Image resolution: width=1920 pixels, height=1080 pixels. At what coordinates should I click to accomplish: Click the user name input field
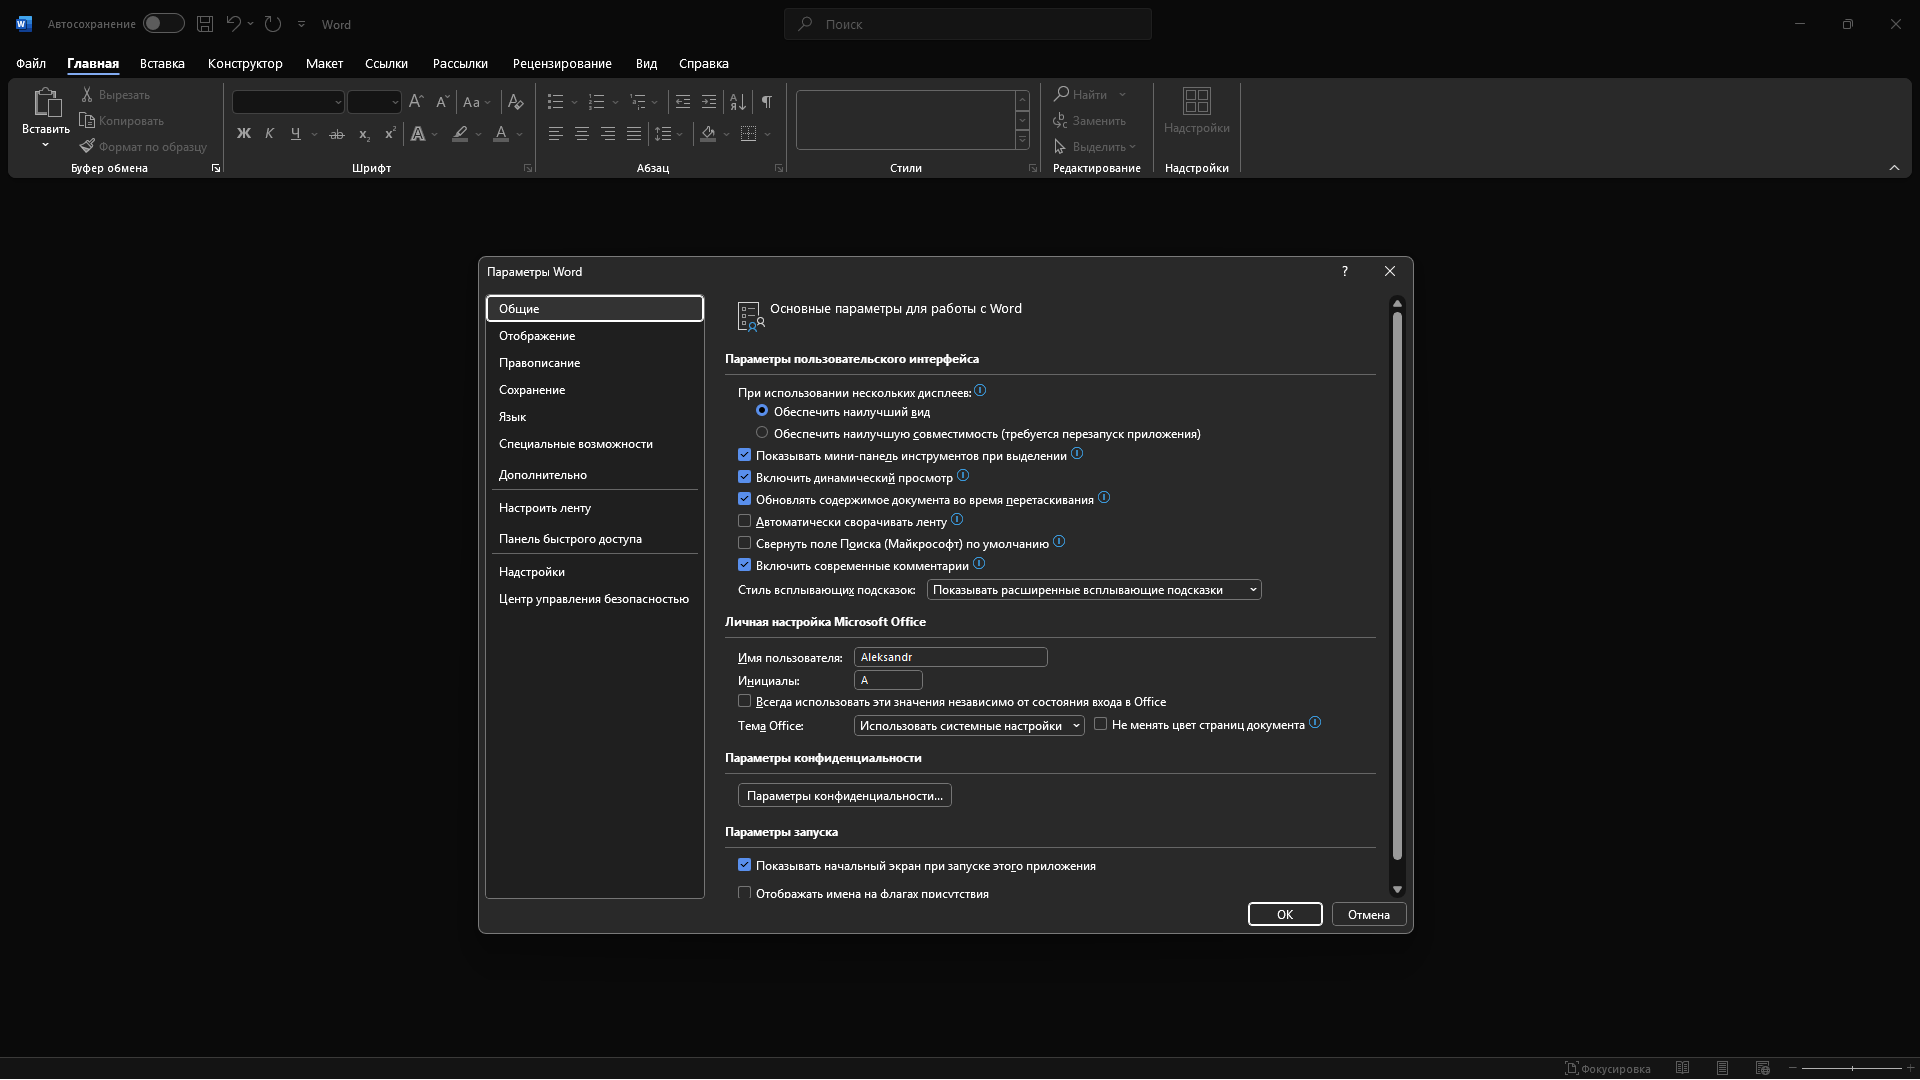coord(950,657)
